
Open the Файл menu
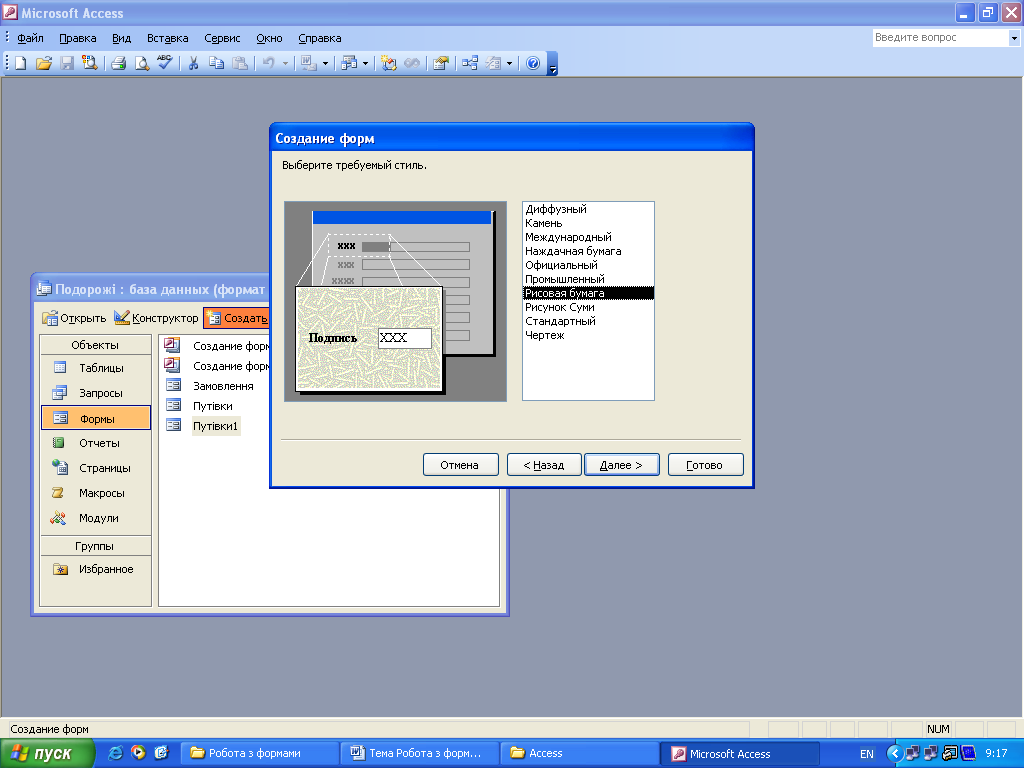coord(30,39)
